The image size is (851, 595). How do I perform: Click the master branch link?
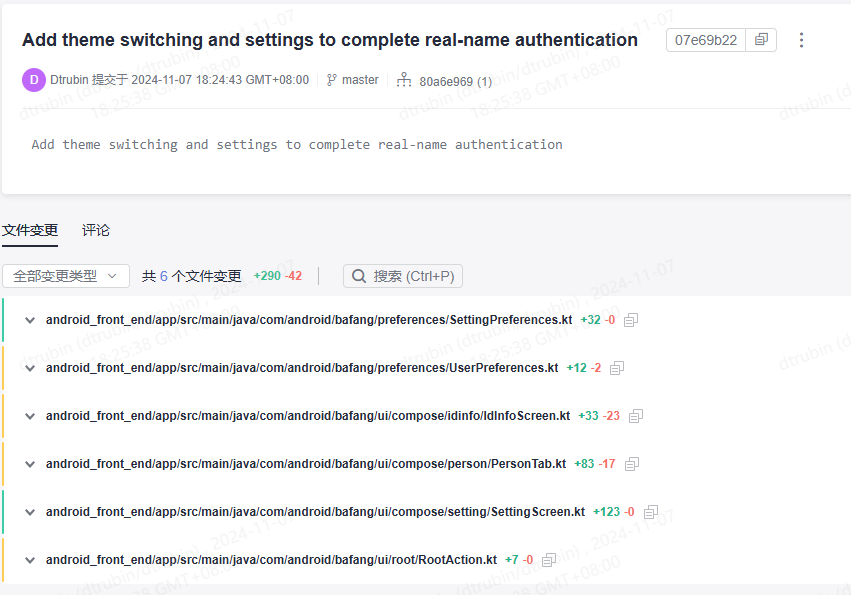pos(360,80)
